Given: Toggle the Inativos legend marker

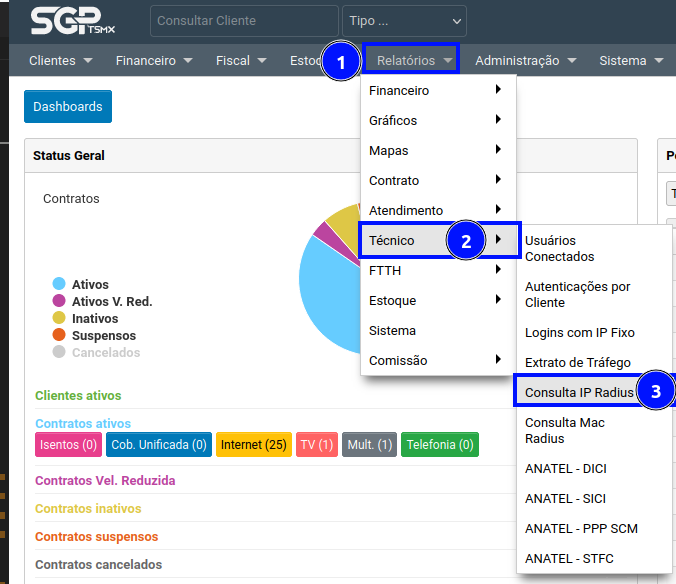Looking at the screenshot, I should [59, 319].
